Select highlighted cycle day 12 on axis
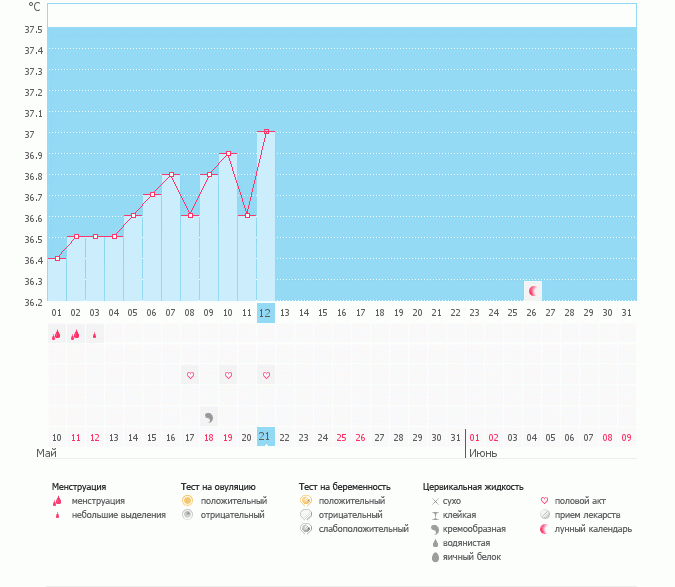The image size is (675, 587). coord(265,312)
